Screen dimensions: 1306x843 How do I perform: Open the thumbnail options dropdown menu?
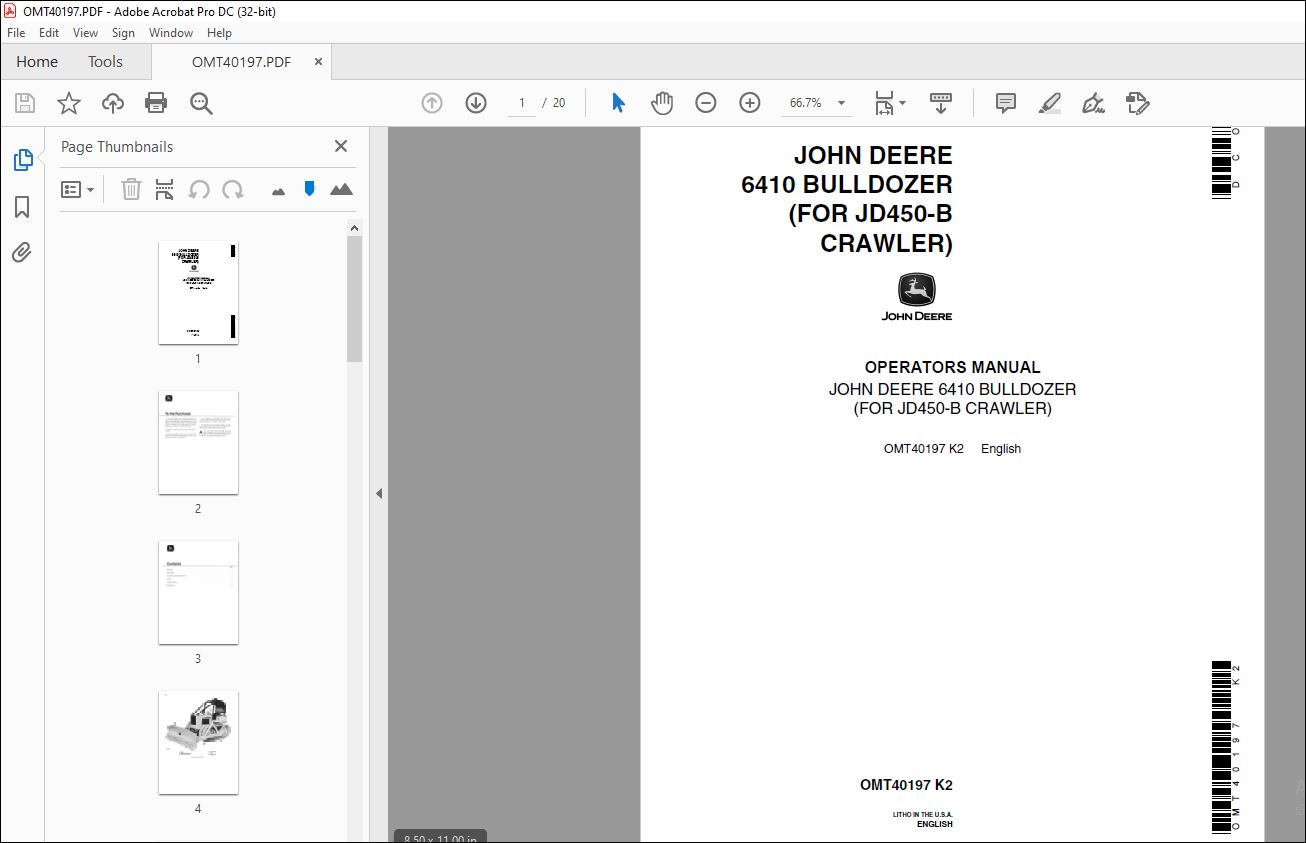coord(77,189)
